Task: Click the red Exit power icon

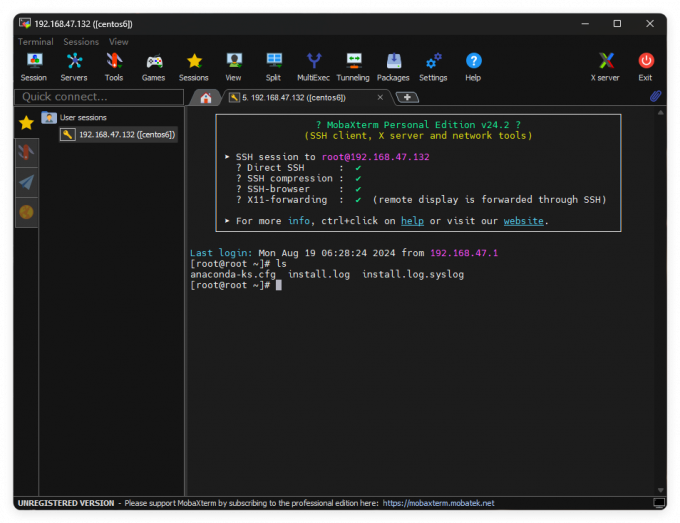Action: tap(646, 67)
